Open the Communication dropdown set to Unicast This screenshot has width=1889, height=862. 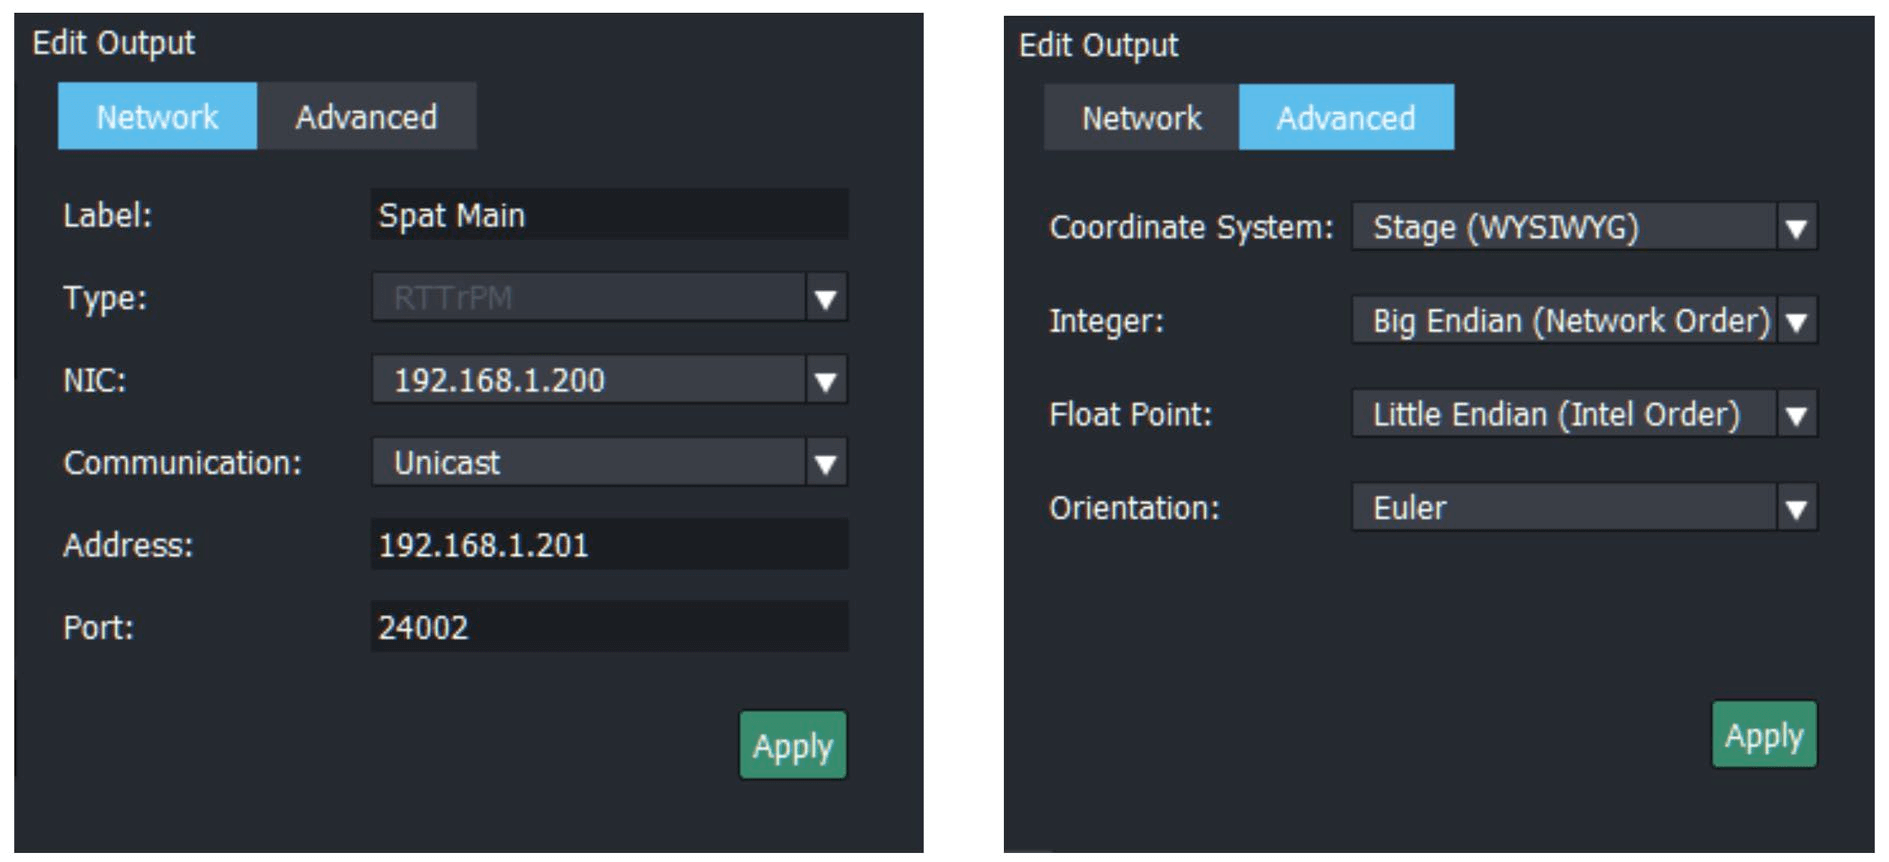click(588, 463)
